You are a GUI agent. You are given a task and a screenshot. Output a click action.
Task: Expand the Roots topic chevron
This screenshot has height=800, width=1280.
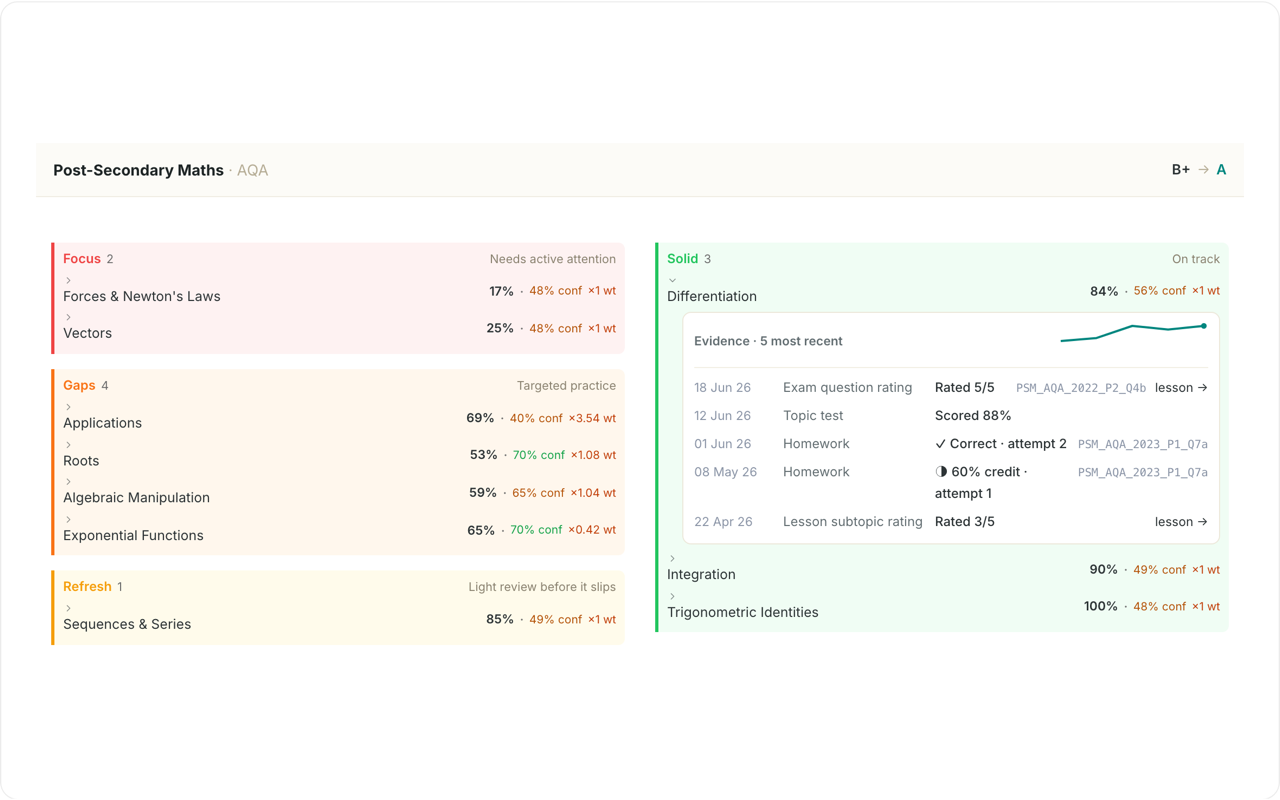(x=68, y=445)
